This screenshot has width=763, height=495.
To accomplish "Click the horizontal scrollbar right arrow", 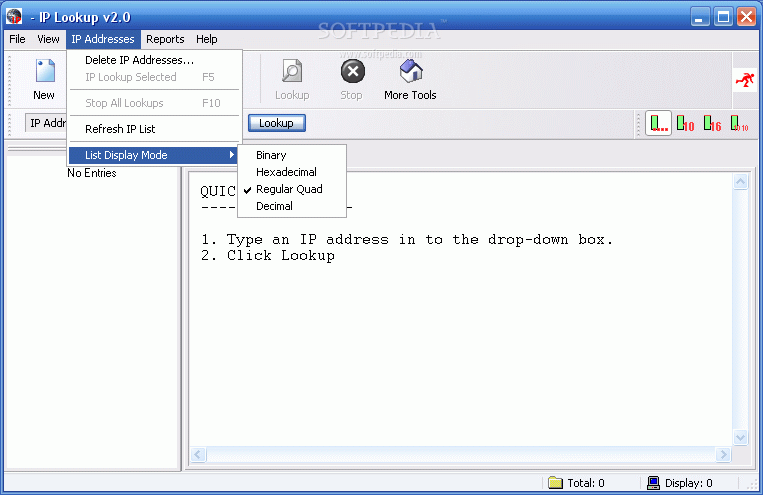I will tap(723, 455).
